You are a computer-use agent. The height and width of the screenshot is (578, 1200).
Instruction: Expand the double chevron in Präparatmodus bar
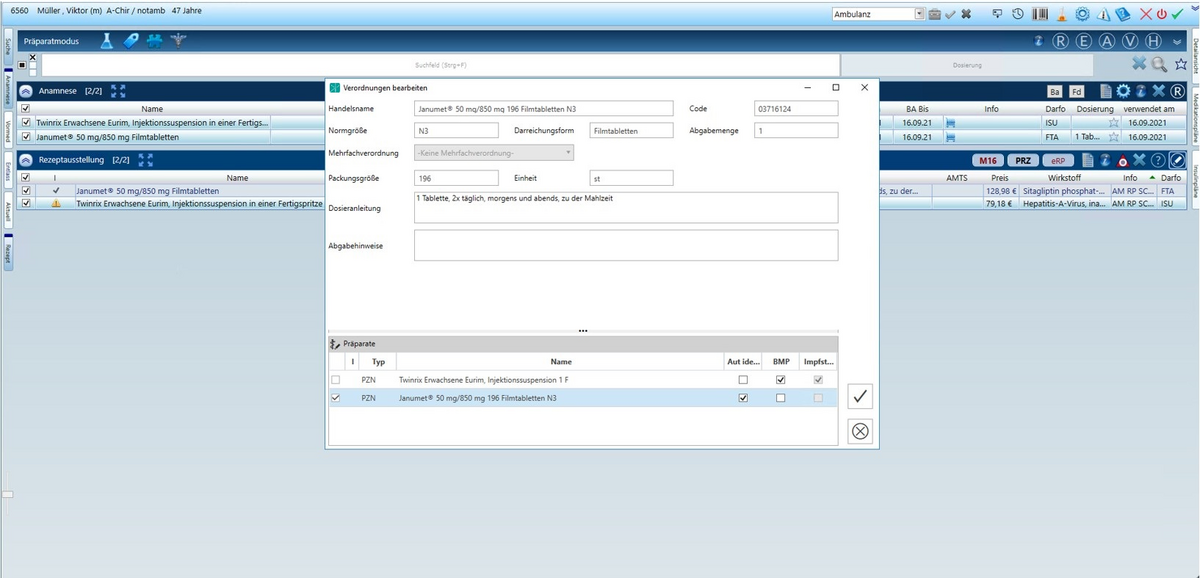click(1177, 41)
